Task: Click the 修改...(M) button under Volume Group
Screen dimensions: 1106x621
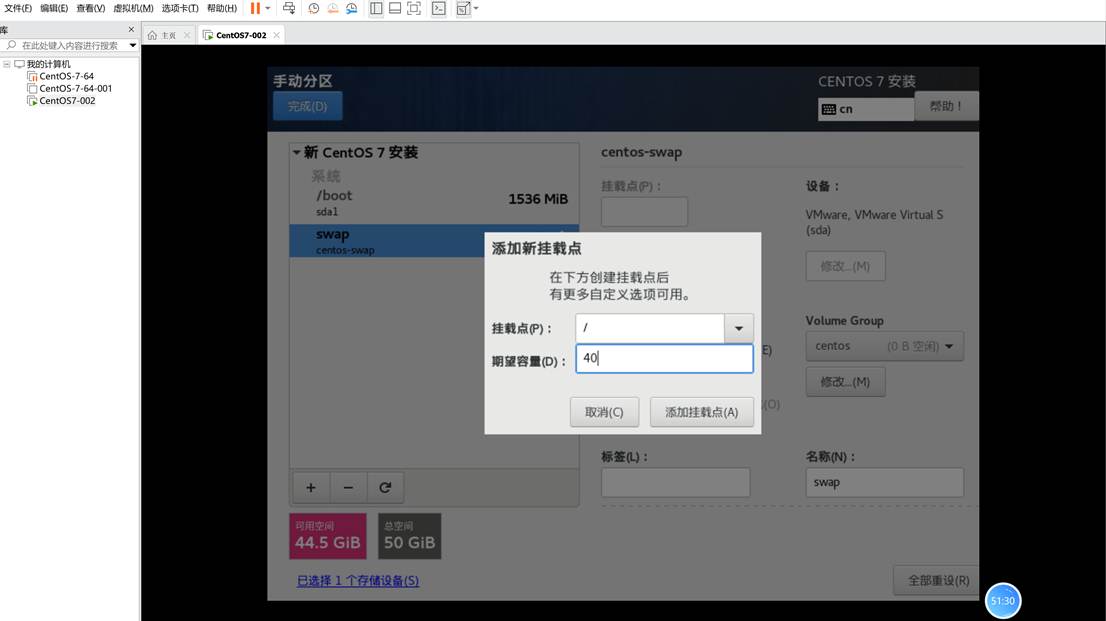Action: (845, 382)
